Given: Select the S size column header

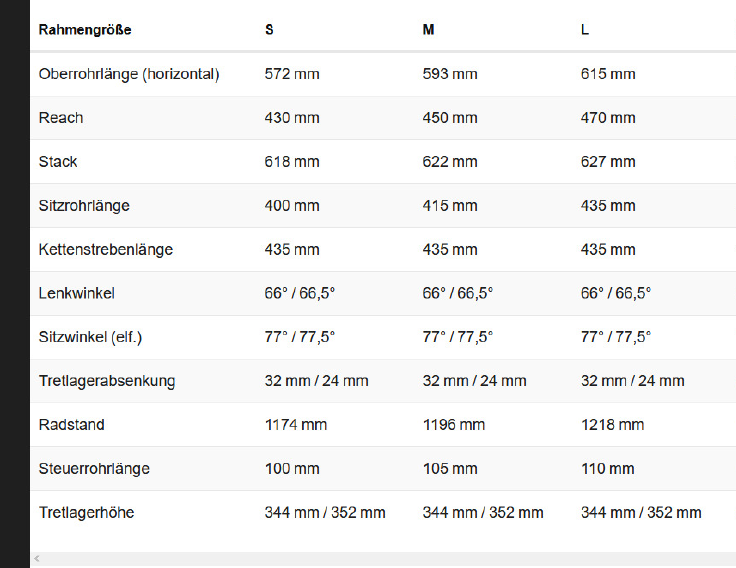Looking at the screenshot, I should [269, 30].
